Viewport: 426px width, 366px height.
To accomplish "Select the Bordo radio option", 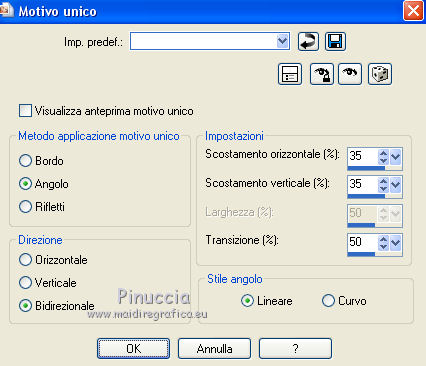I will 25,161.
